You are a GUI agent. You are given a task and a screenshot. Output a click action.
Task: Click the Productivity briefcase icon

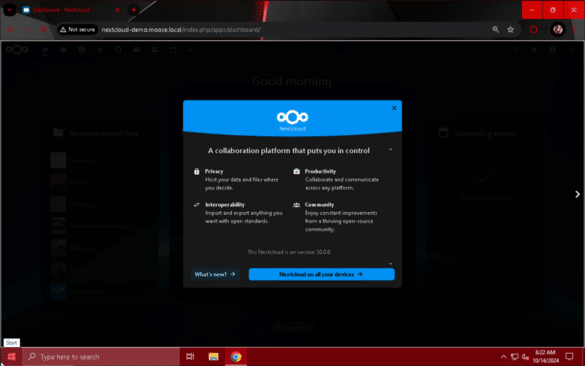(x=296, y=171)
